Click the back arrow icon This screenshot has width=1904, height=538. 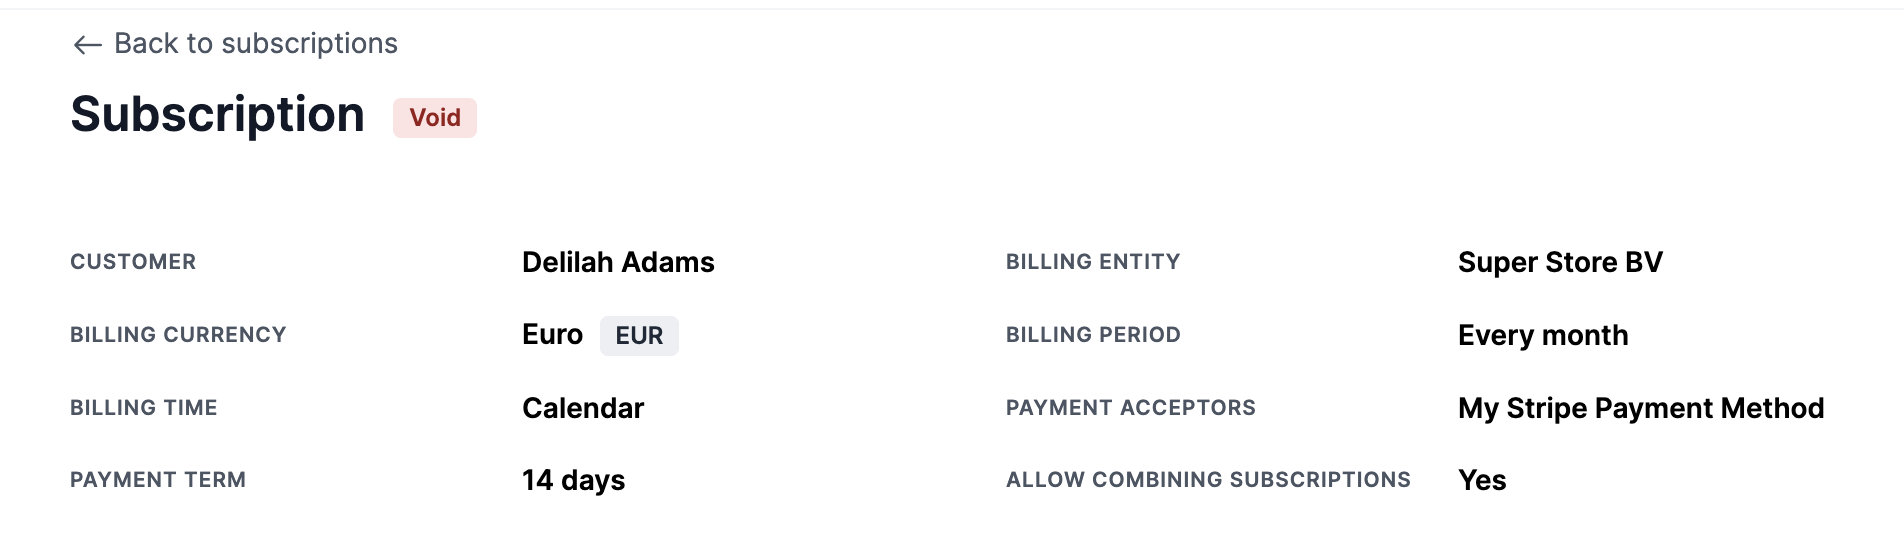[x=87, y=45]
